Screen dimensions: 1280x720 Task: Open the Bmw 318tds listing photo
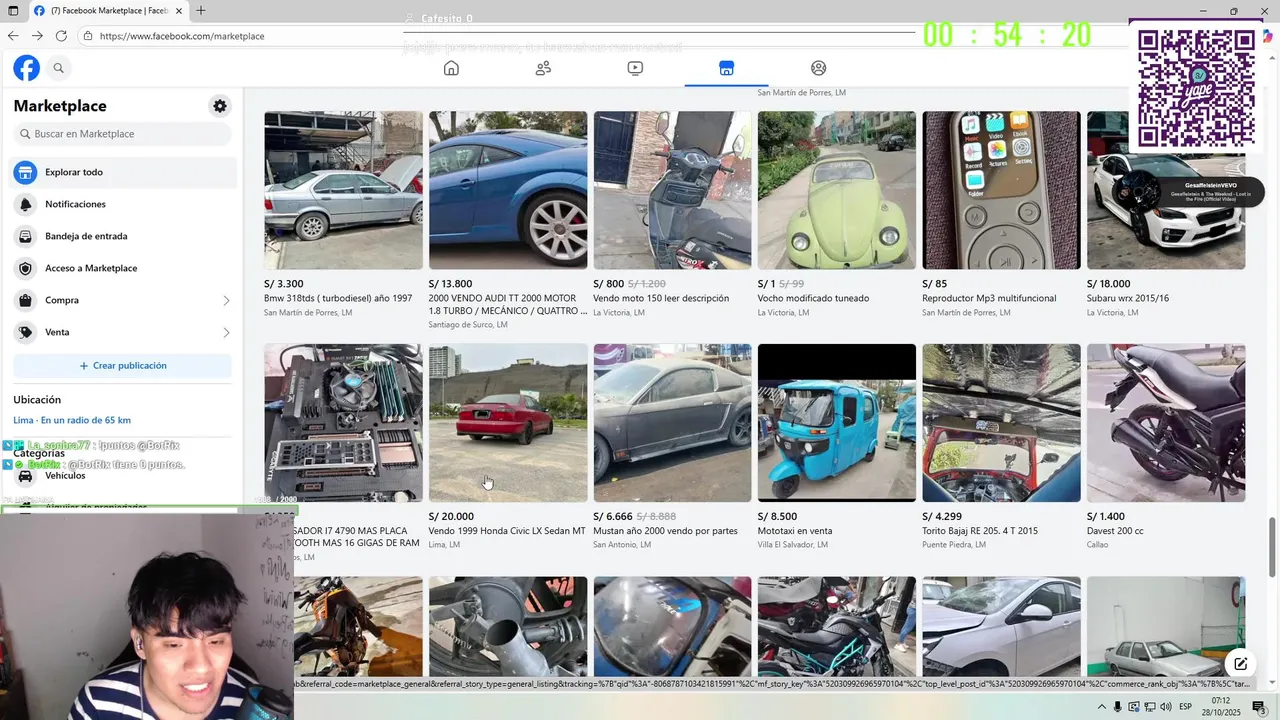[x=343, y=190]
